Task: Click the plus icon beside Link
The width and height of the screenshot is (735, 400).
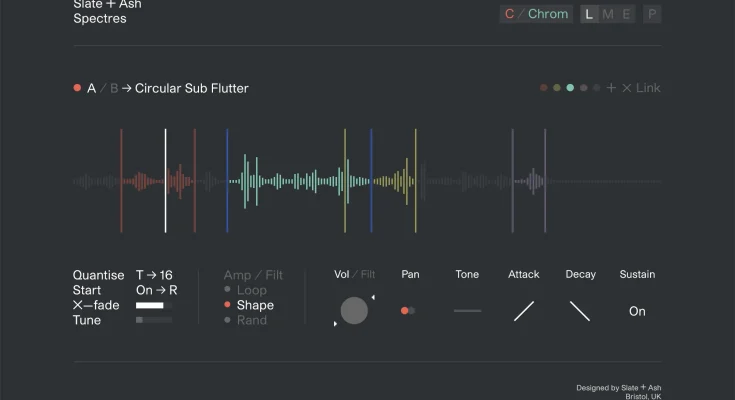Action: pyautogui.click(x=611, y=88)
